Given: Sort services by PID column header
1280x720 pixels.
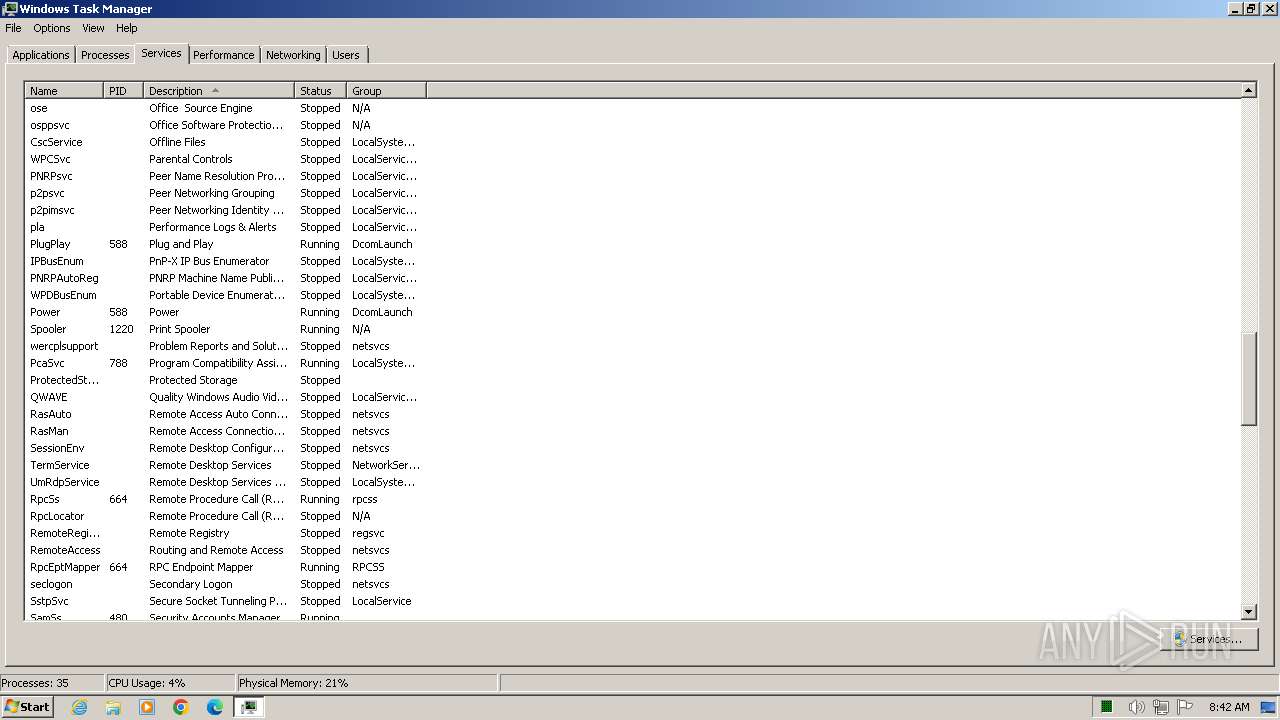Looking at the screenshot, I should click(124, 91).
